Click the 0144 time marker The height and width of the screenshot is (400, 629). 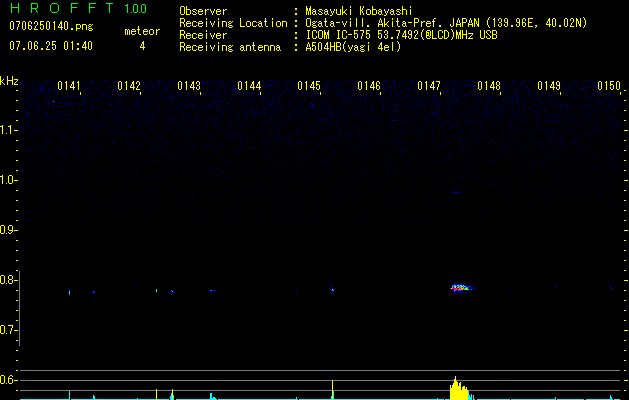pyautogui.click(x=249, y=86)
